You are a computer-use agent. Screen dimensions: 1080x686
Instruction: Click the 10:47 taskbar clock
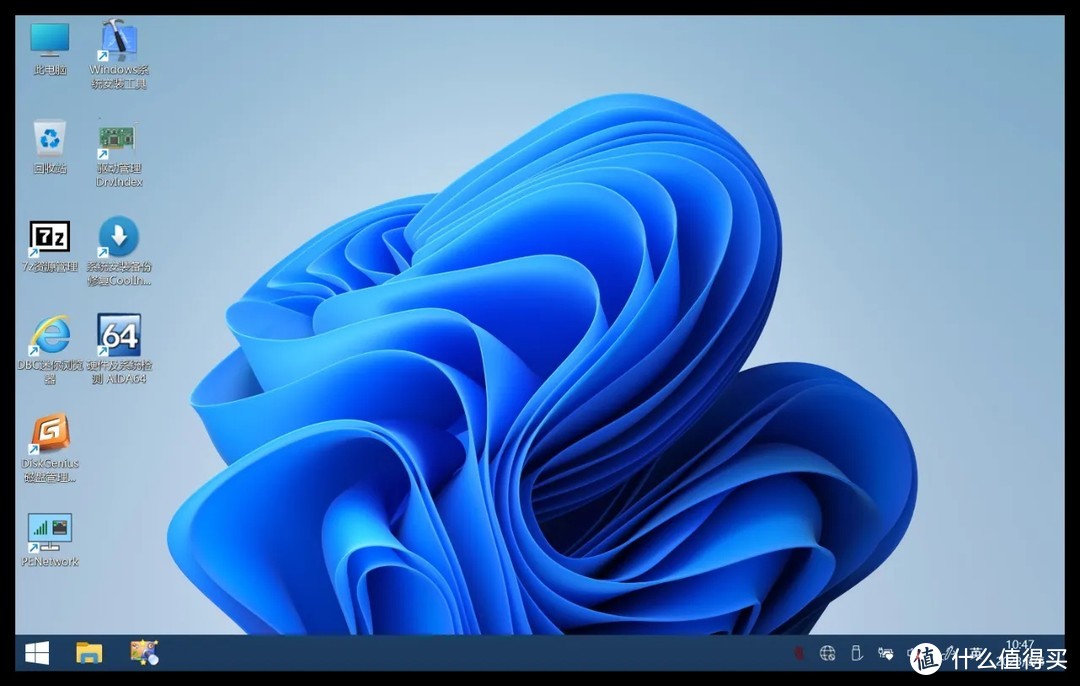pos(1020,645)
